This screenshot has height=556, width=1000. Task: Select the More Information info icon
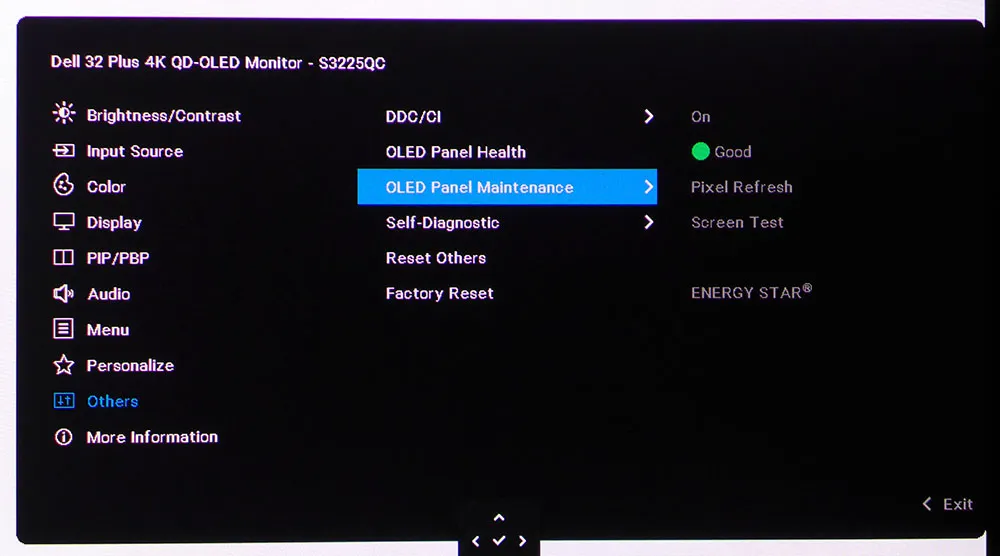click(x=63, y=437)
